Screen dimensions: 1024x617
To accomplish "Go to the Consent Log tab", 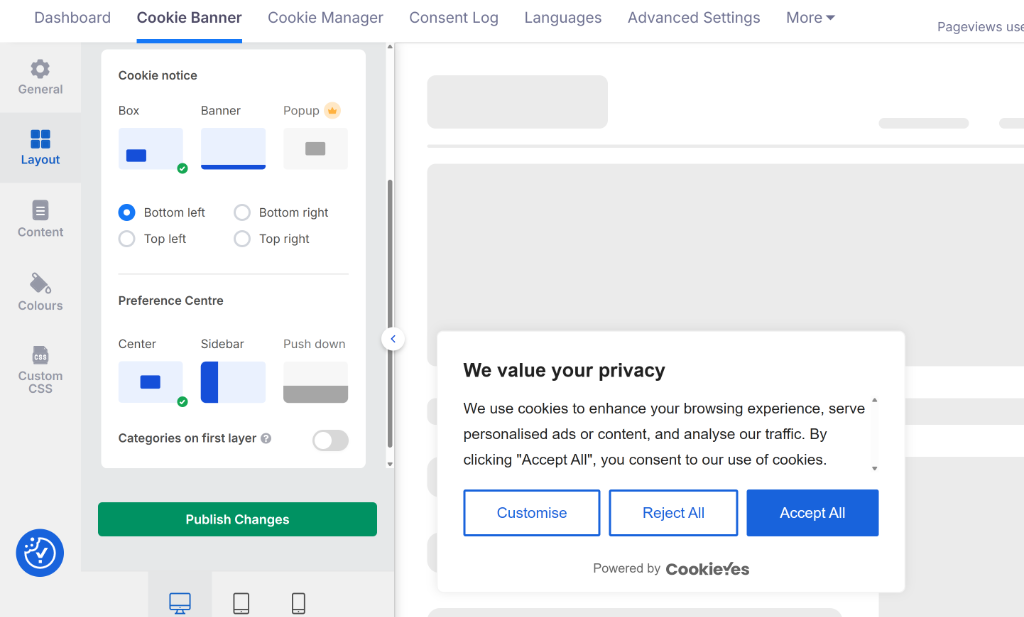I will click(453, 18).
